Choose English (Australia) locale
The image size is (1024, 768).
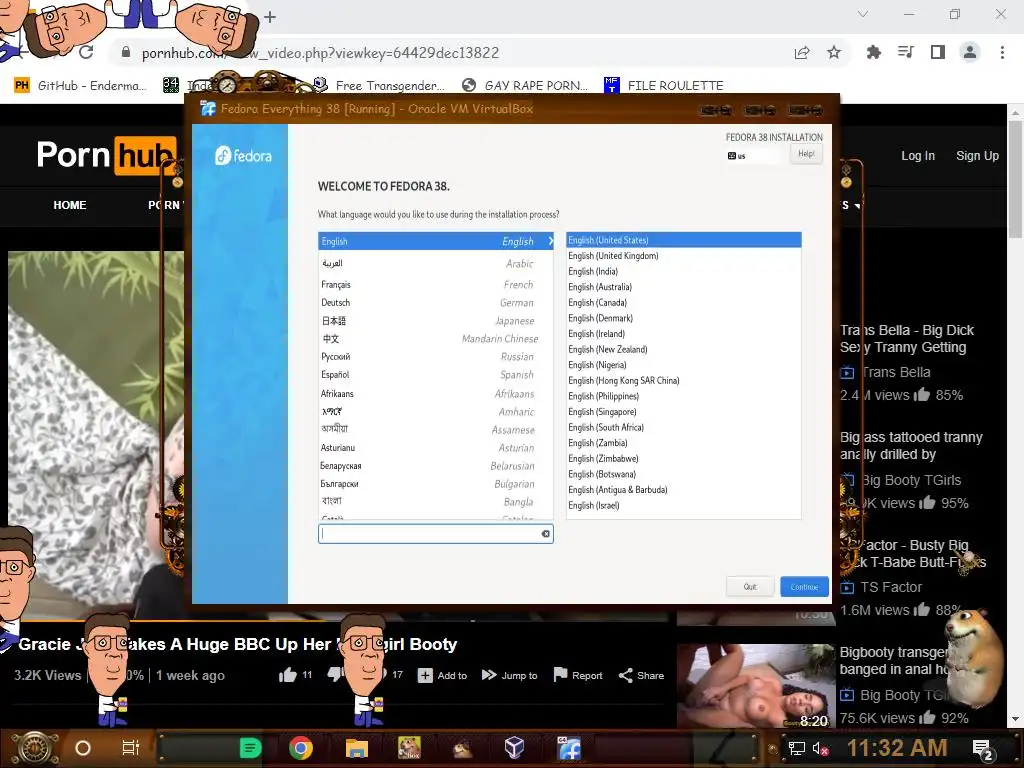click(684, 287)
